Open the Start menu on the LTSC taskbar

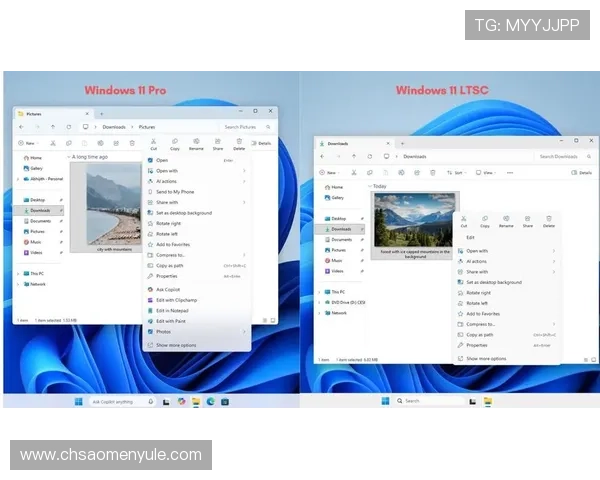tap(385, 400)
